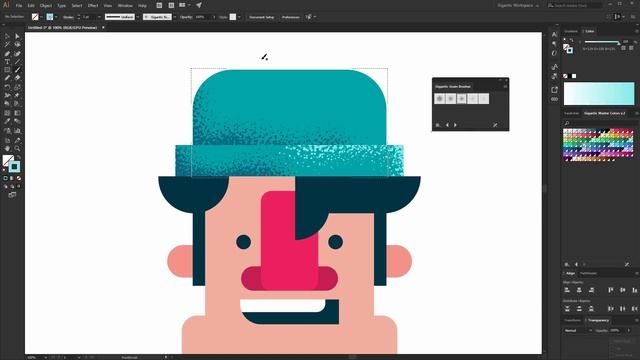Screen dimensions: 640x360
Task: Open the Select menu
Action: [77, 6]
